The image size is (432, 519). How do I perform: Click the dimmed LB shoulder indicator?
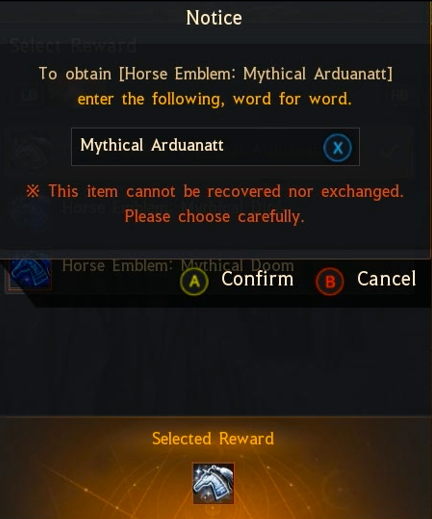point(29,96)
